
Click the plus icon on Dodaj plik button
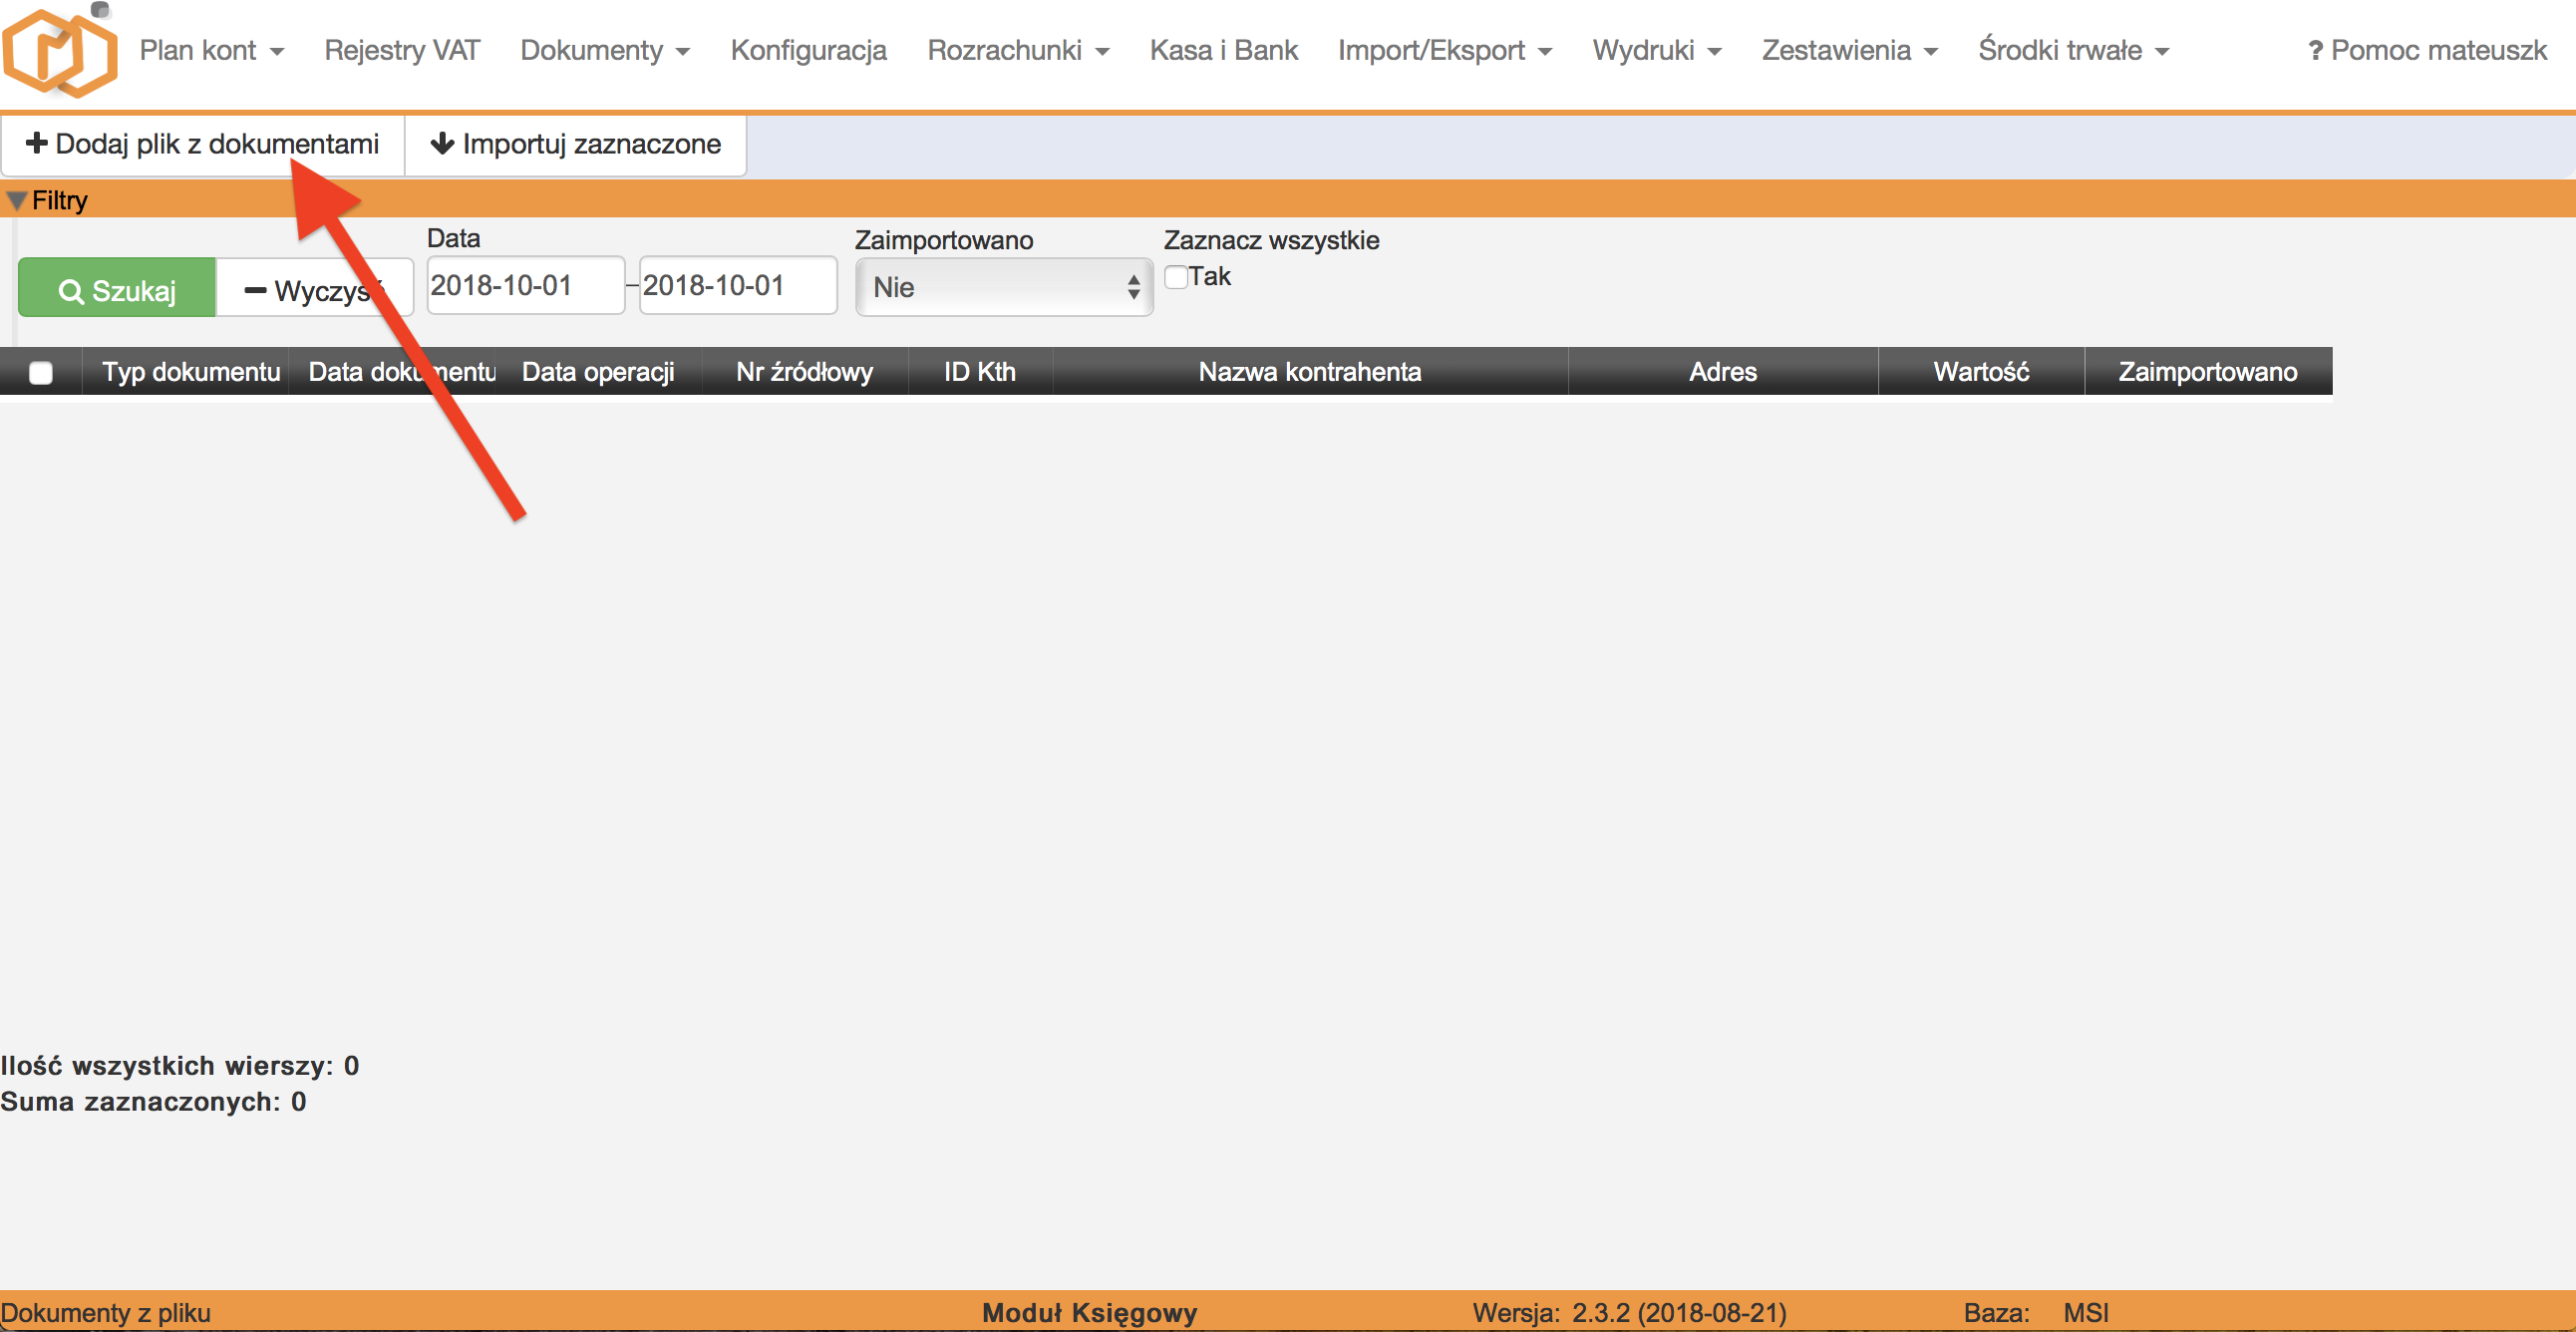point(38,143)
